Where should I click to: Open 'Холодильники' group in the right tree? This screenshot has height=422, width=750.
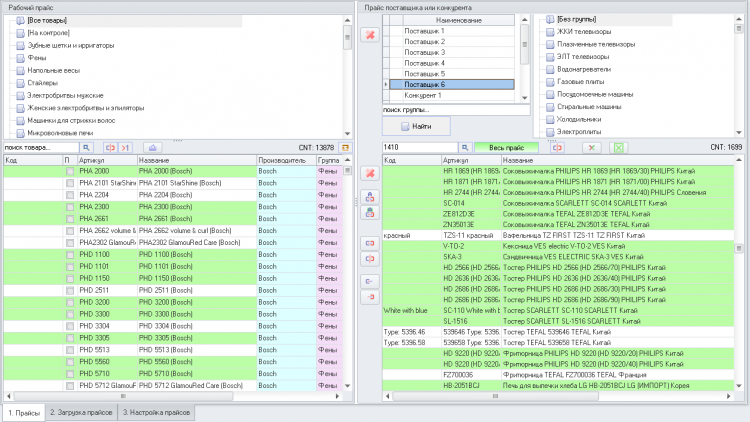click(577, 118)
